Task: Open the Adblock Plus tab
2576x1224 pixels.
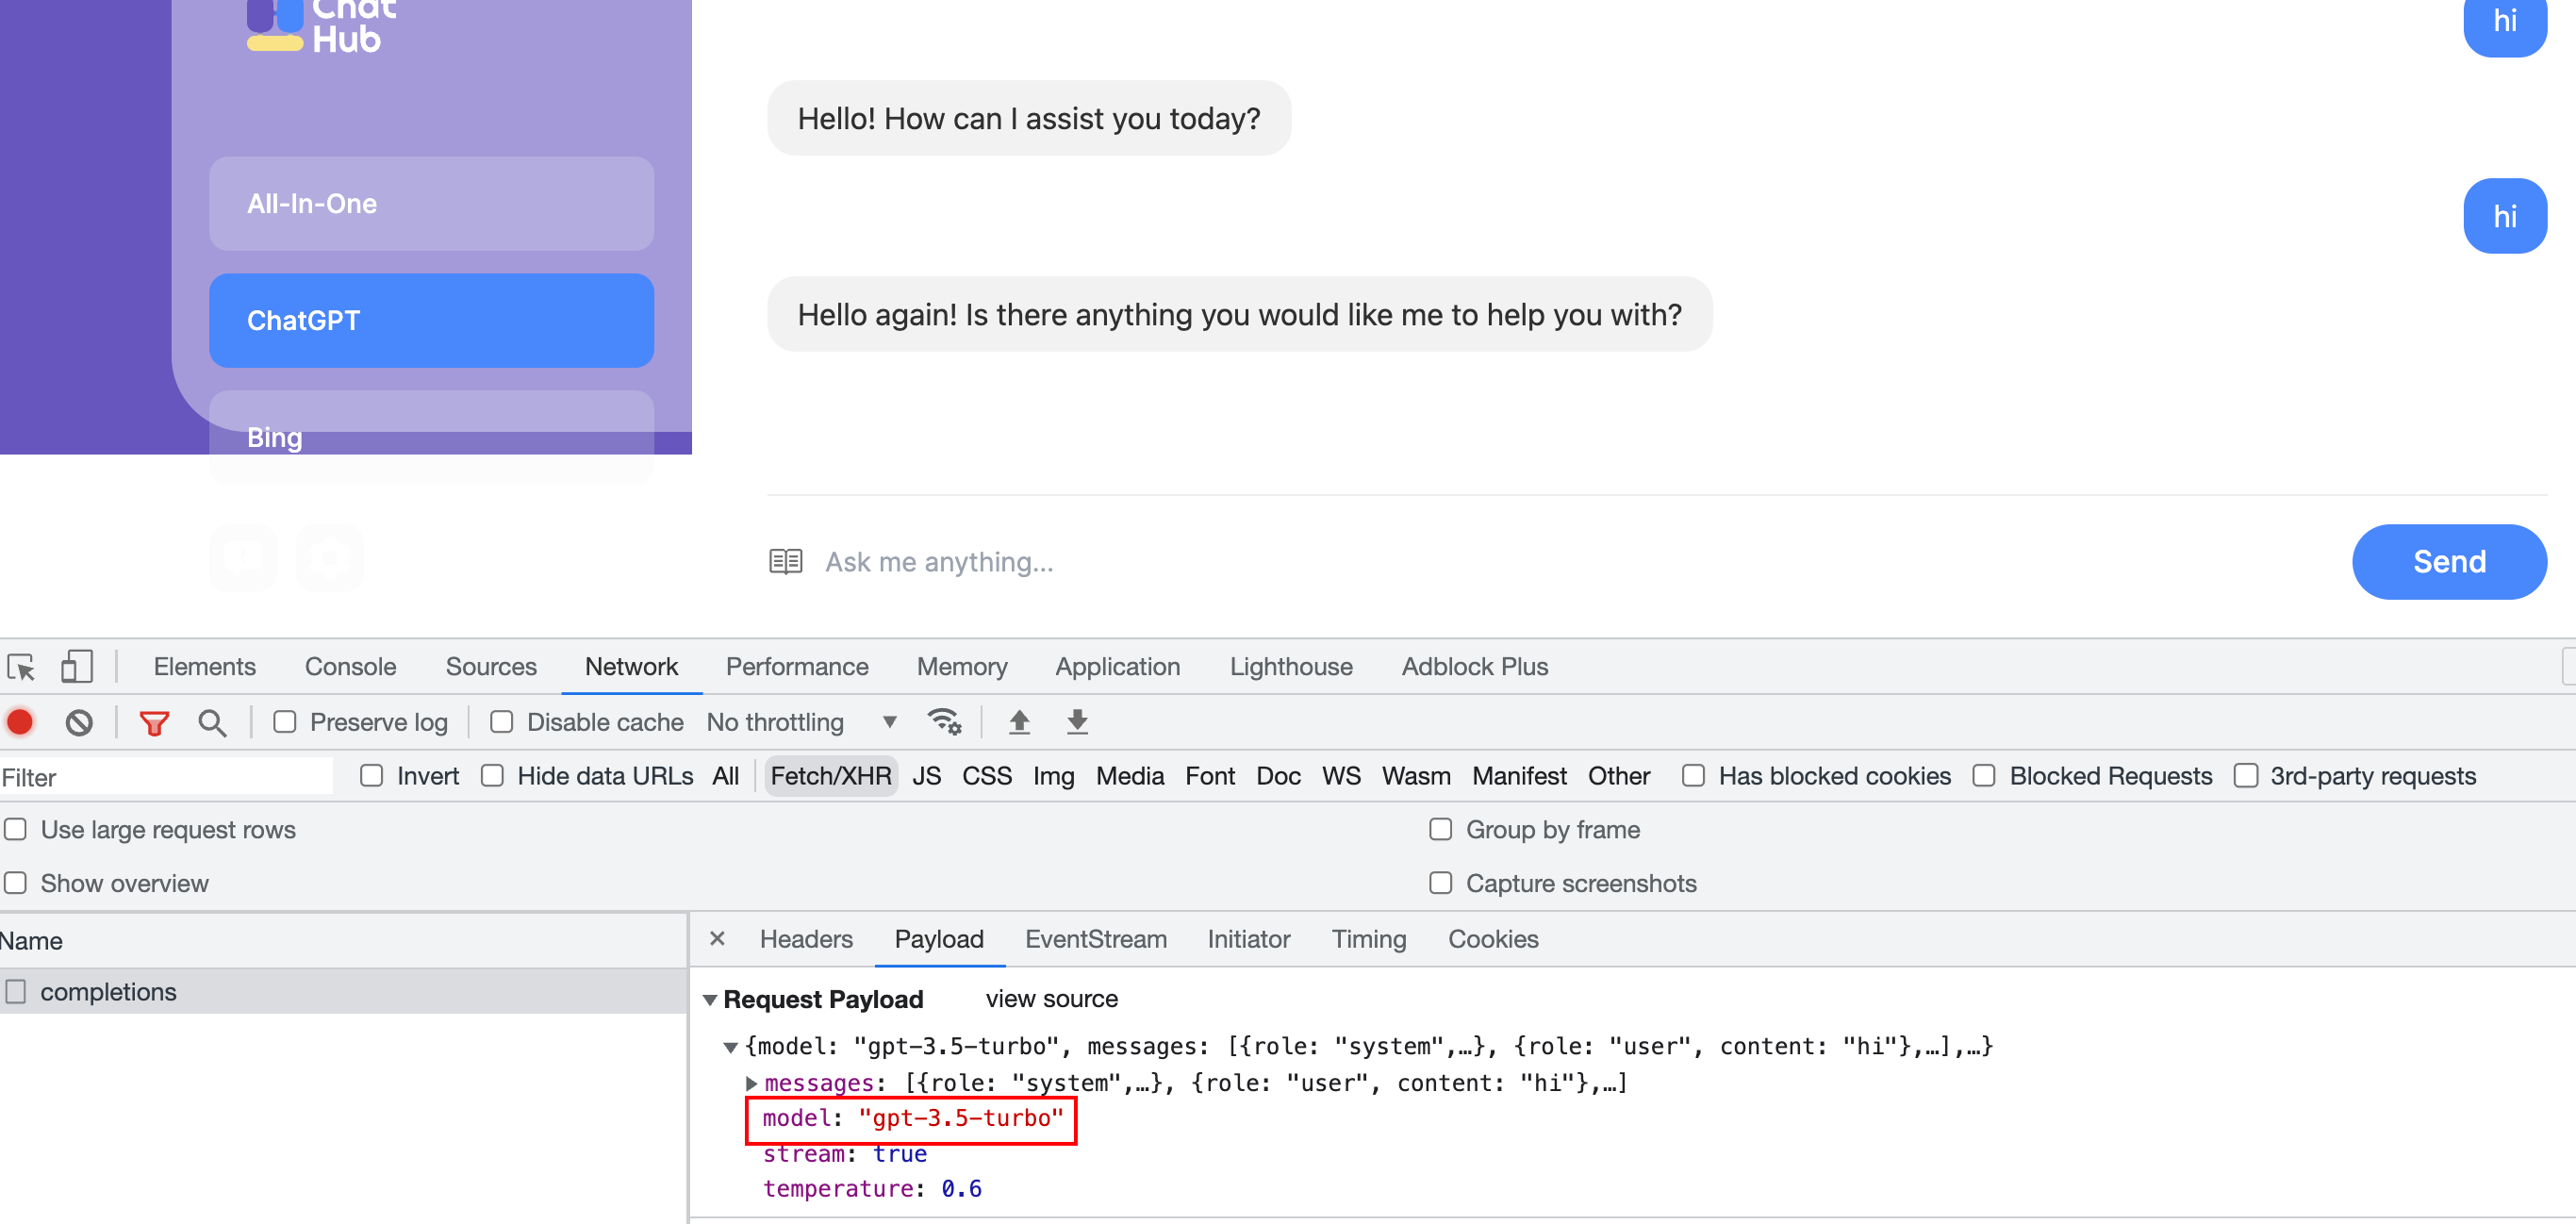Action: coord(1475,666)
